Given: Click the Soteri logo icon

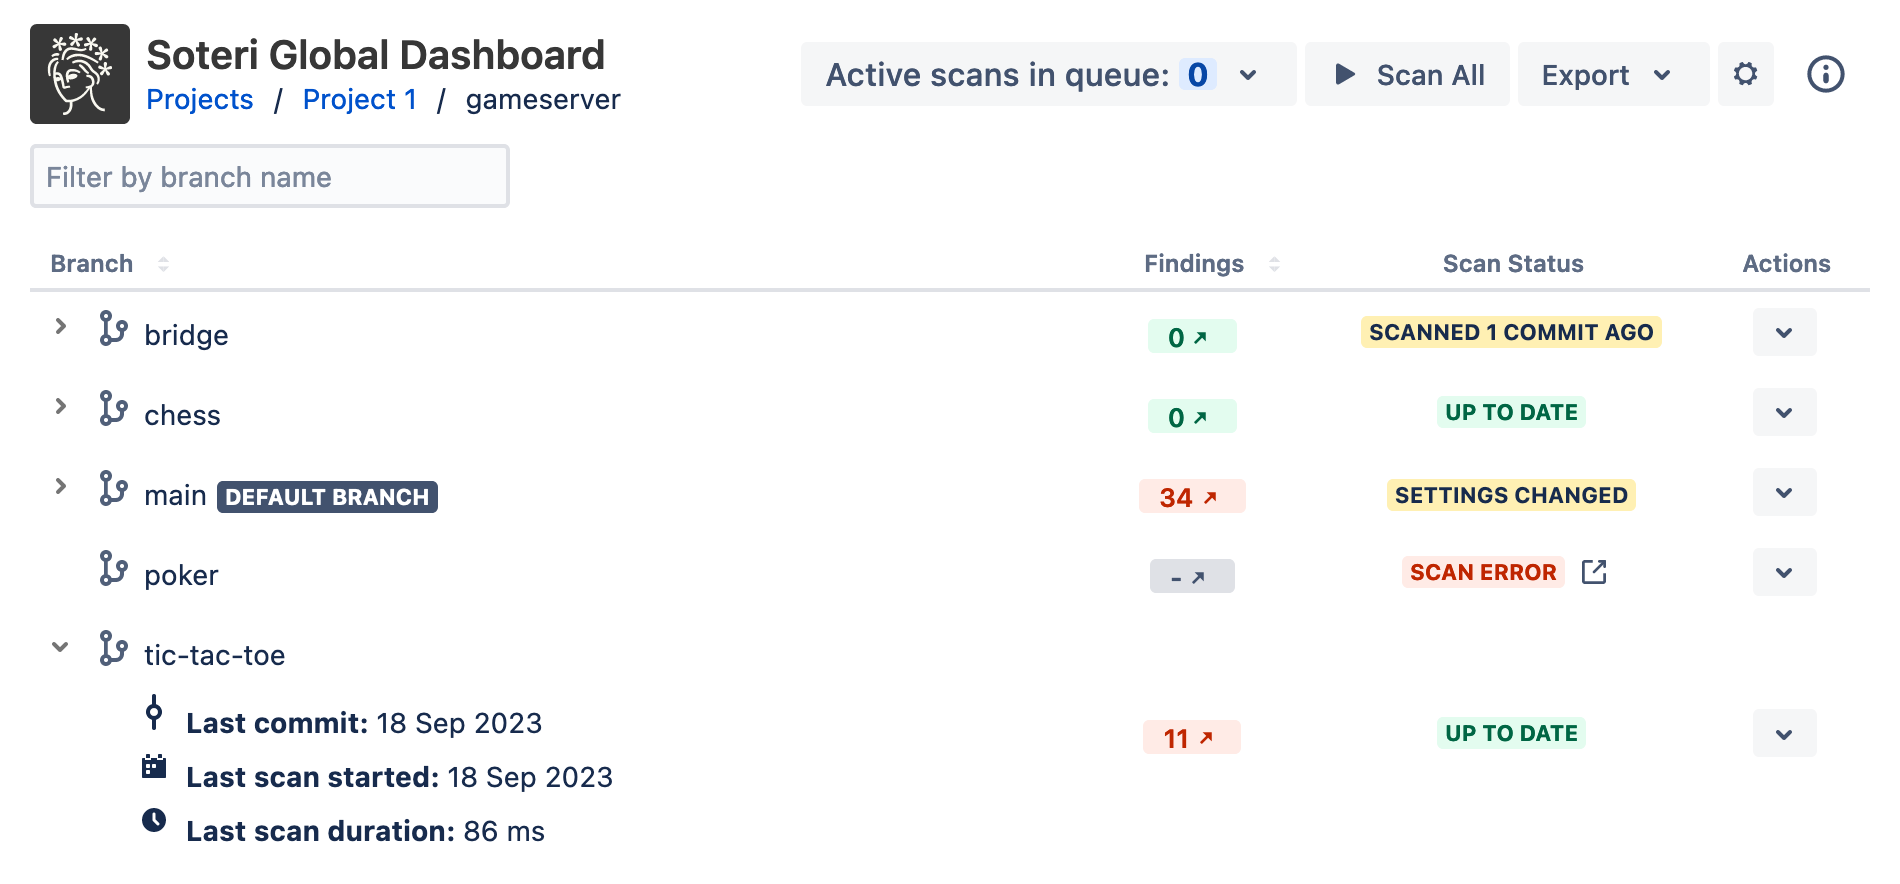Looking at the screenshot, I should 80,74.
